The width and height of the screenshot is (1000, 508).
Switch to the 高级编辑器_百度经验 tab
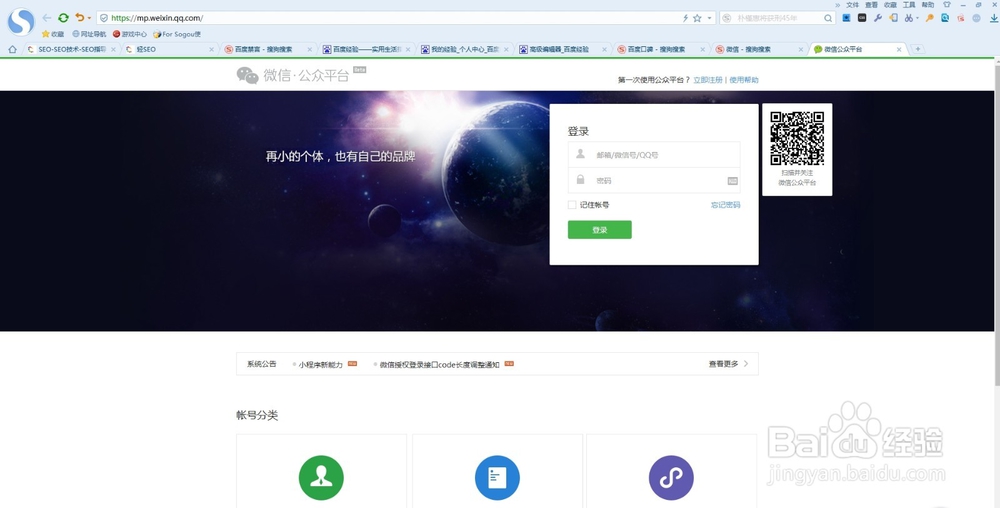(x=562, y=49)
